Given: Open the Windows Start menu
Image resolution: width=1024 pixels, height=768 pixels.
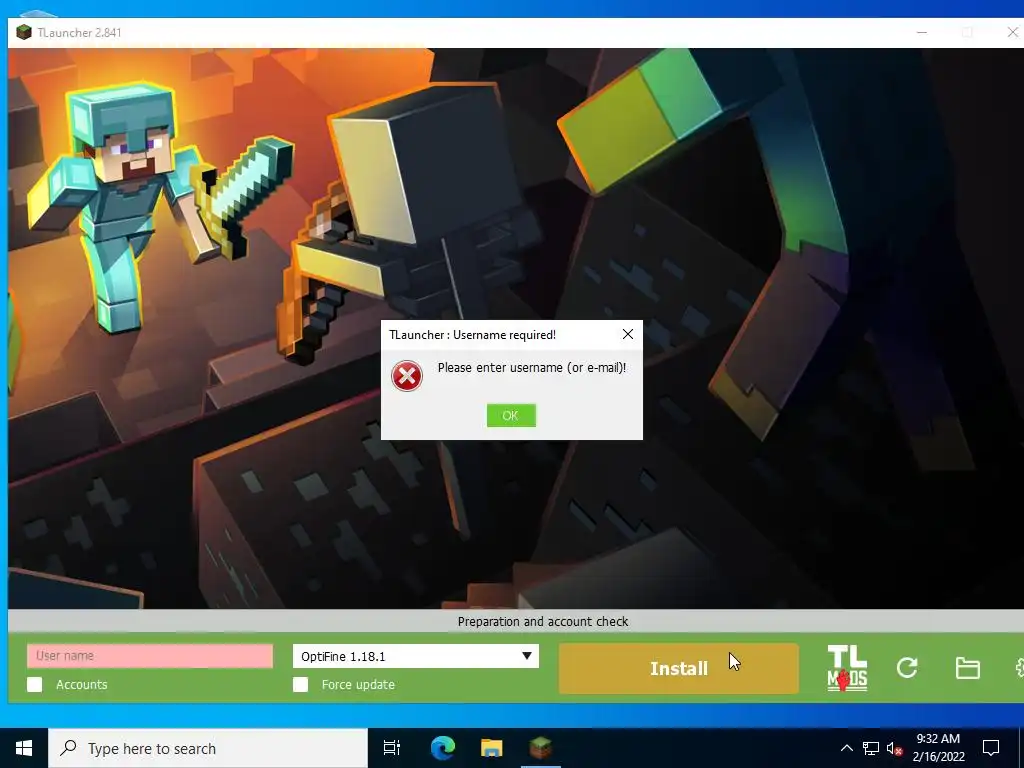Looking at the screenshot, I should (24, 748).
